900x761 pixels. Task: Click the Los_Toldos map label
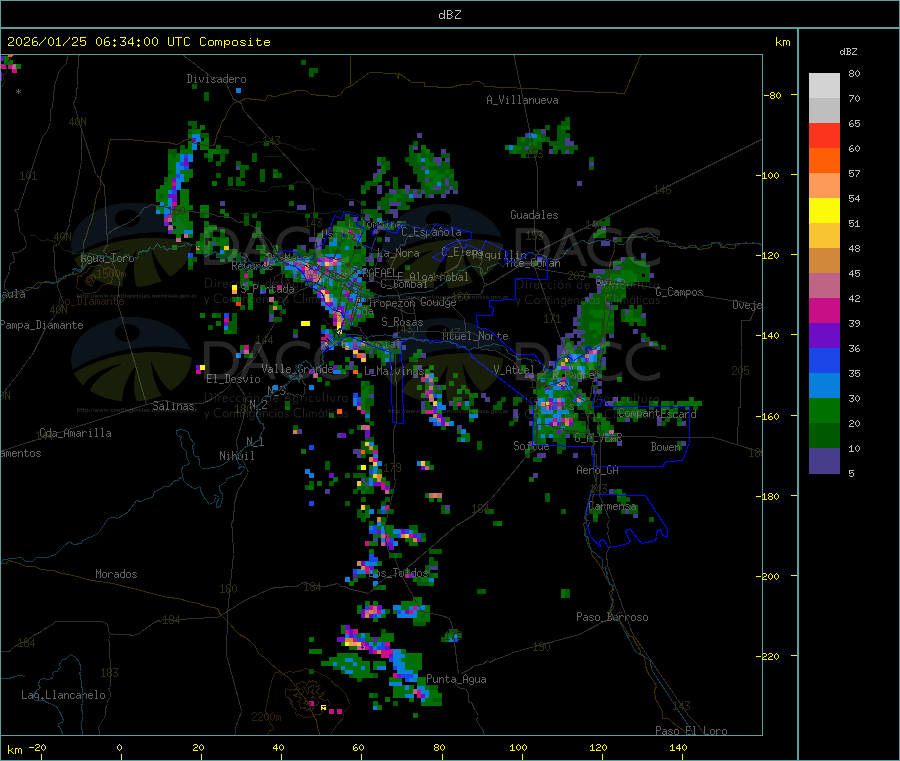[398, 573]
